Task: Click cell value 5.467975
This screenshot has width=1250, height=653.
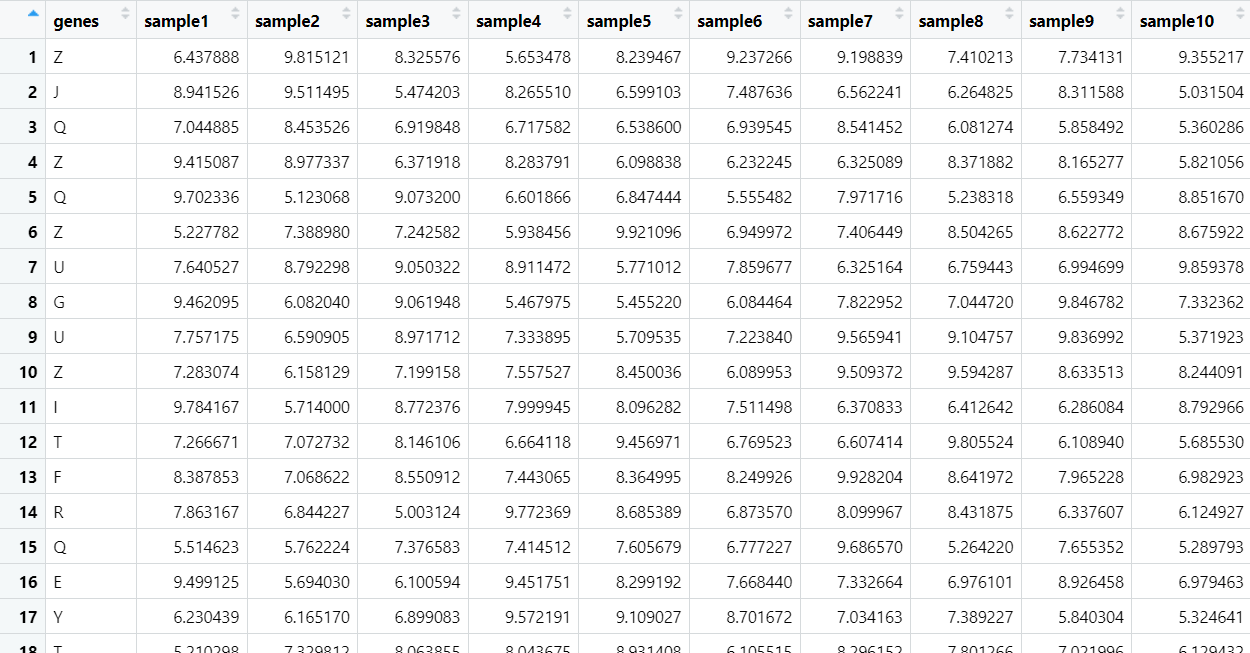Action: 538,302
